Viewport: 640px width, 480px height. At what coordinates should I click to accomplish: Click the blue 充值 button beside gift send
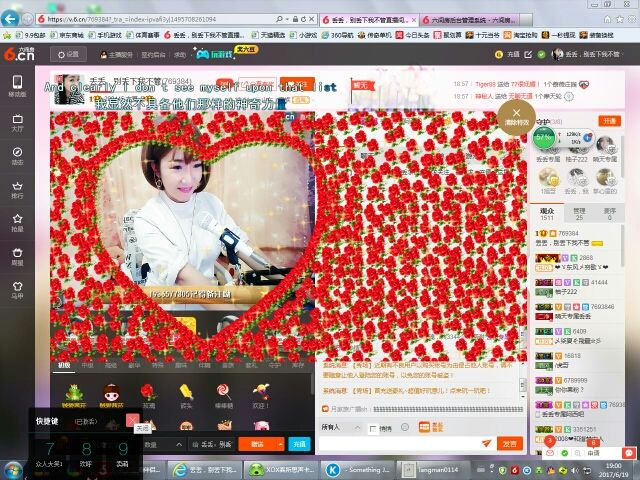[x=299, y=444]
